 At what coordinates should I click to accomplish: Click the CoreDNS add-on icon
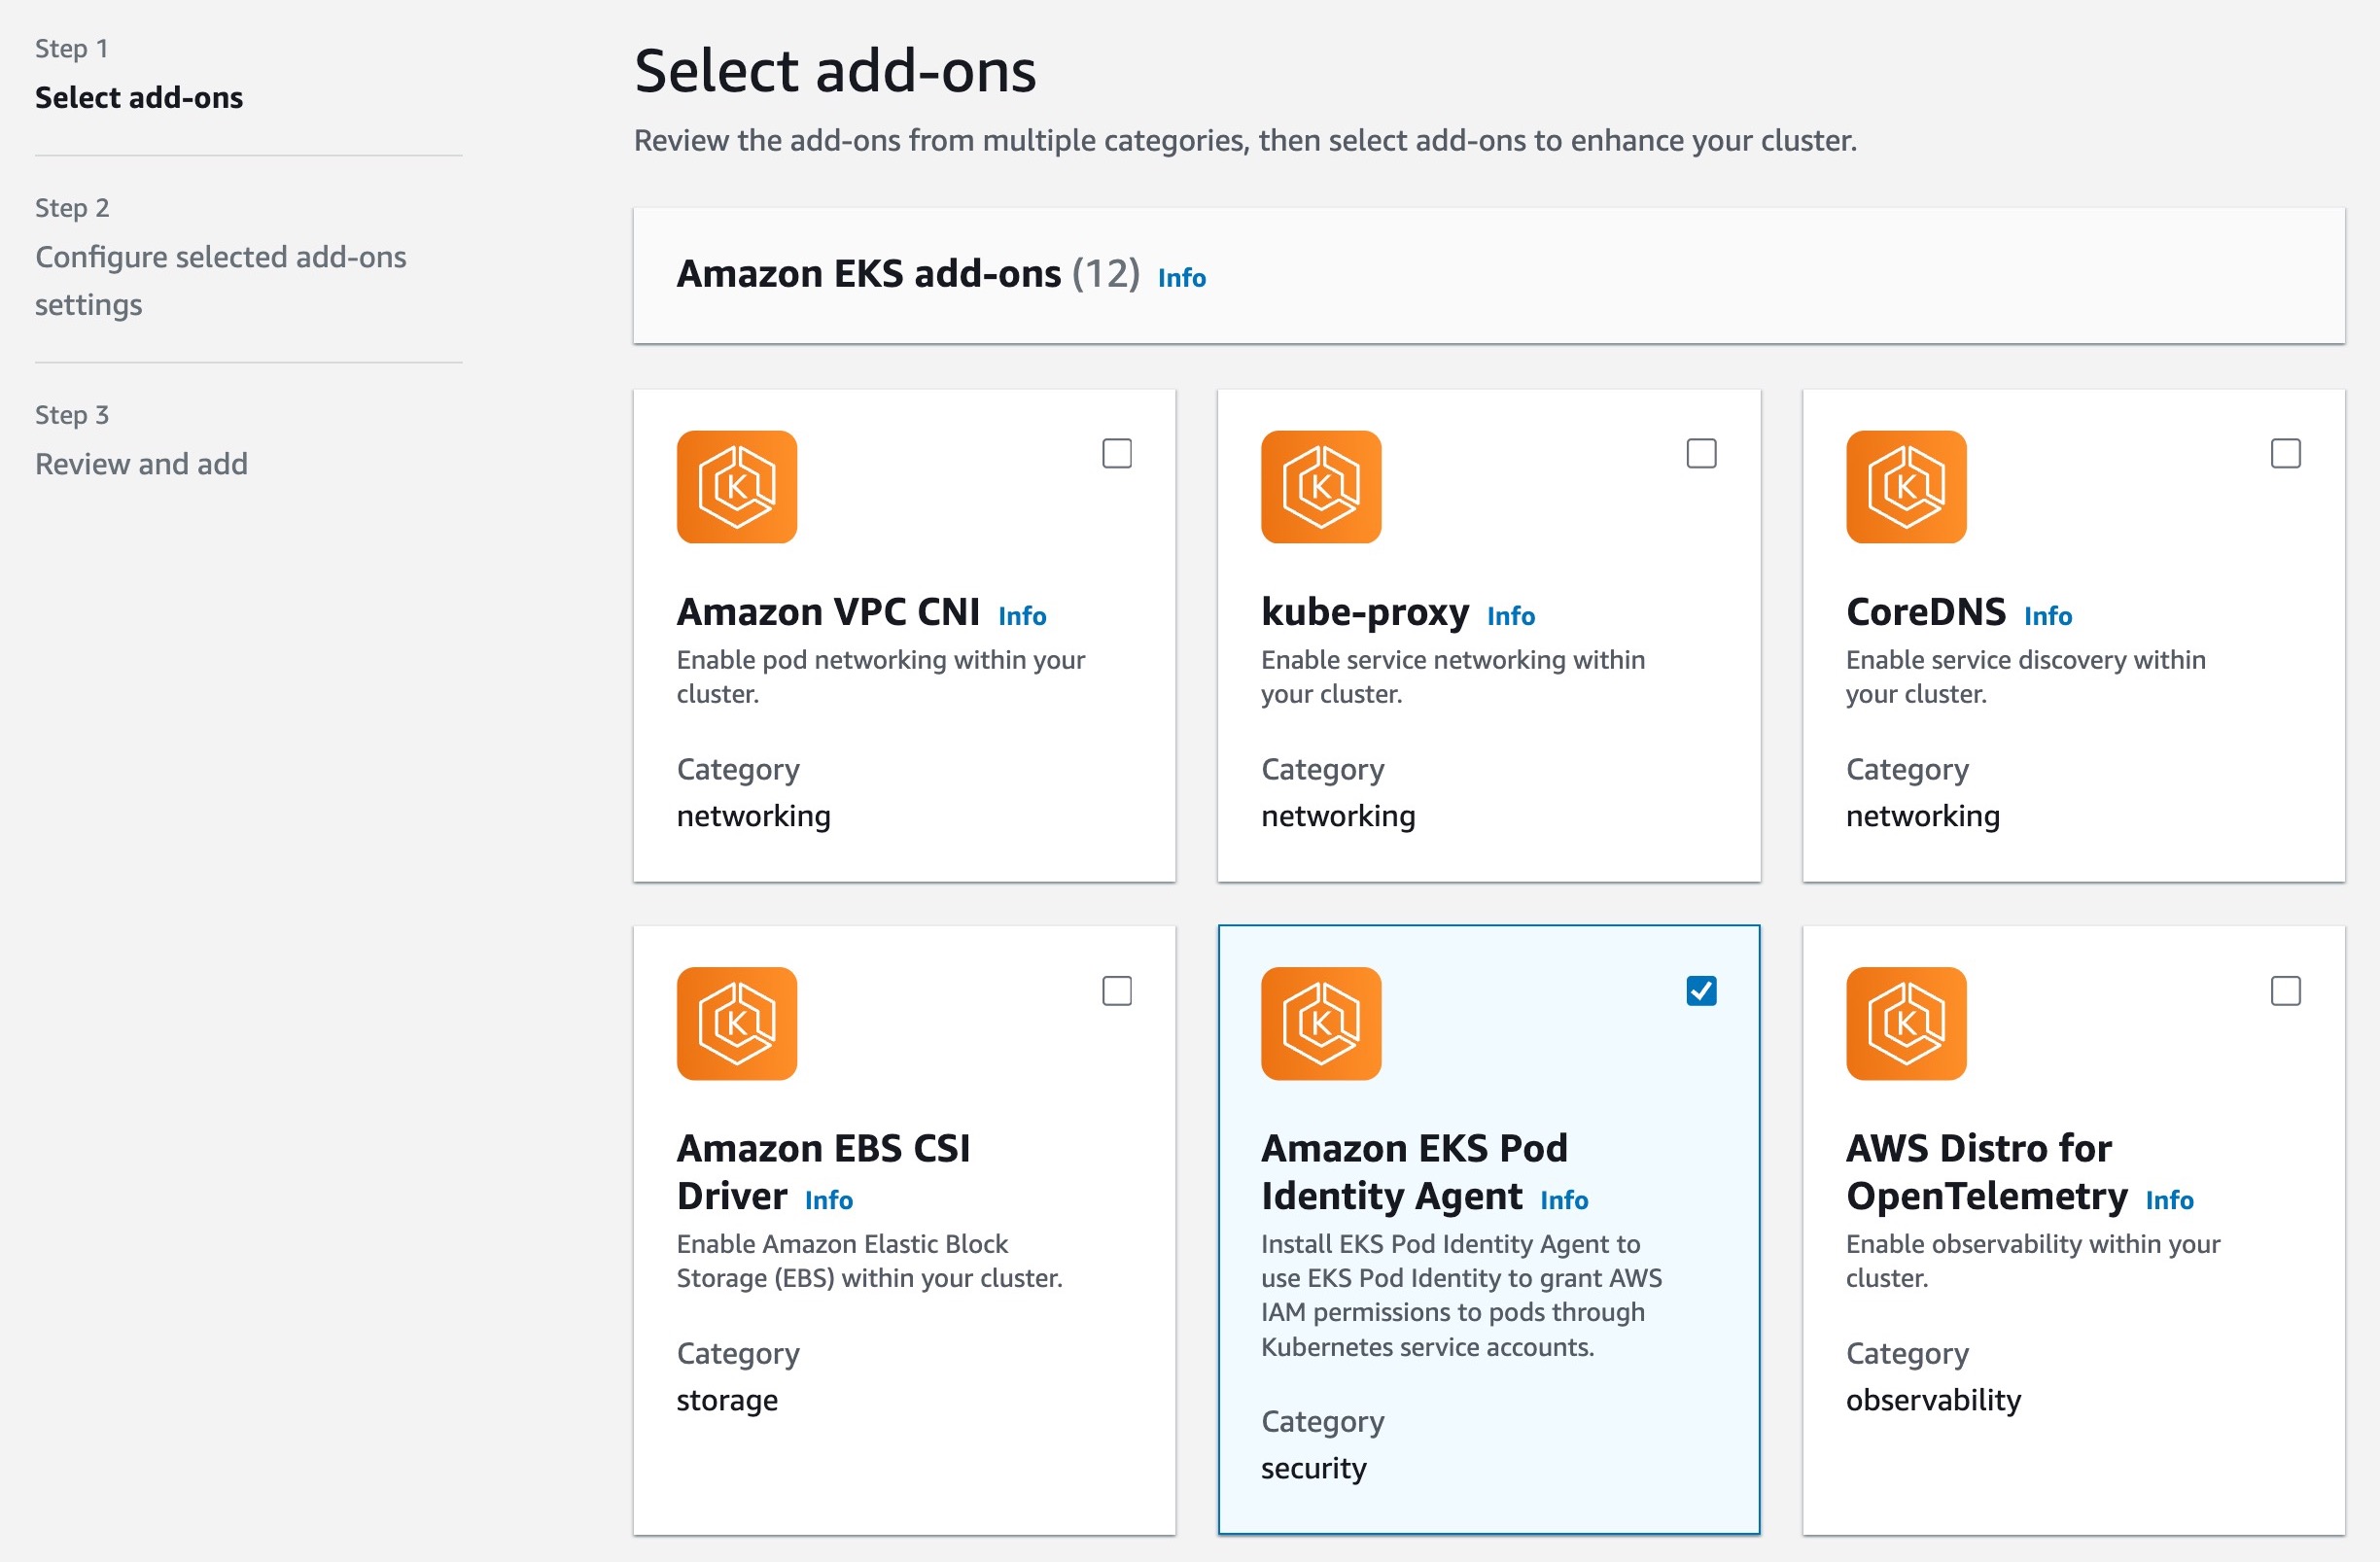tap(1906, 487)
